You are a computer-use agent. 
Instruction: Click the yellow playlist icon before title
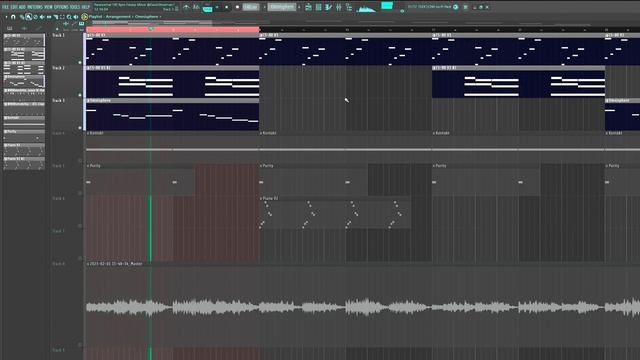tap(84, 17)
